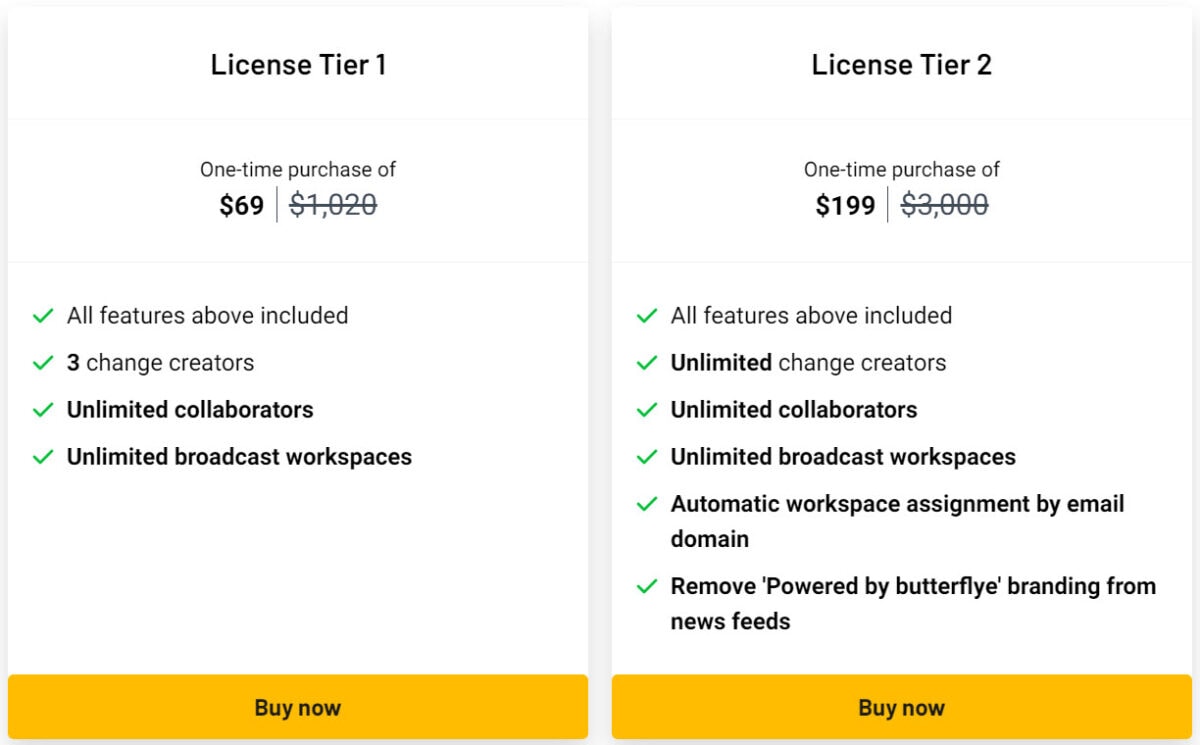Select the 'License Tier 2' heading
The width and height of the screenshot is (1200, 745).
(x=901, y=64)
